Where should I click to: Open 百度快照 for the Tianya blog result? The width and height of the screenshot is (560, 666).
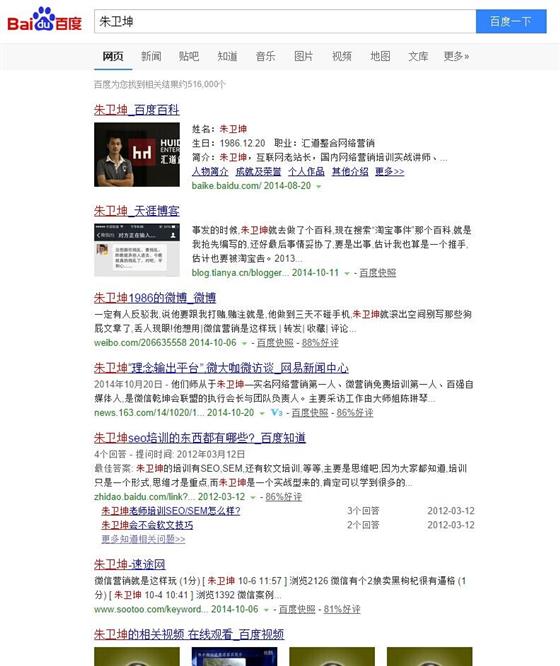377,273
